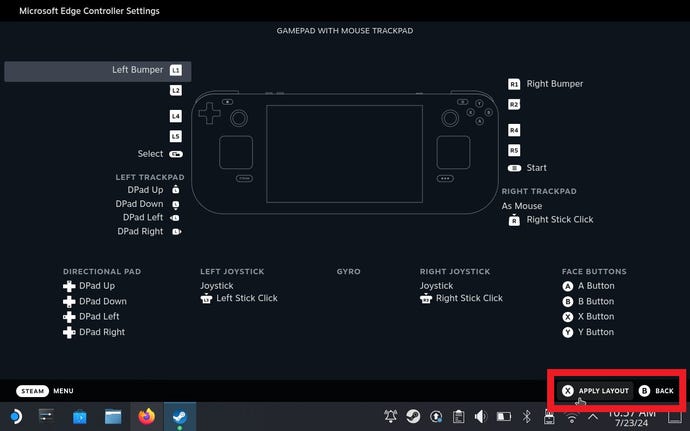Open the Steam icon in the taskbar
Viewport: 690px width, 431px height.
180,416
